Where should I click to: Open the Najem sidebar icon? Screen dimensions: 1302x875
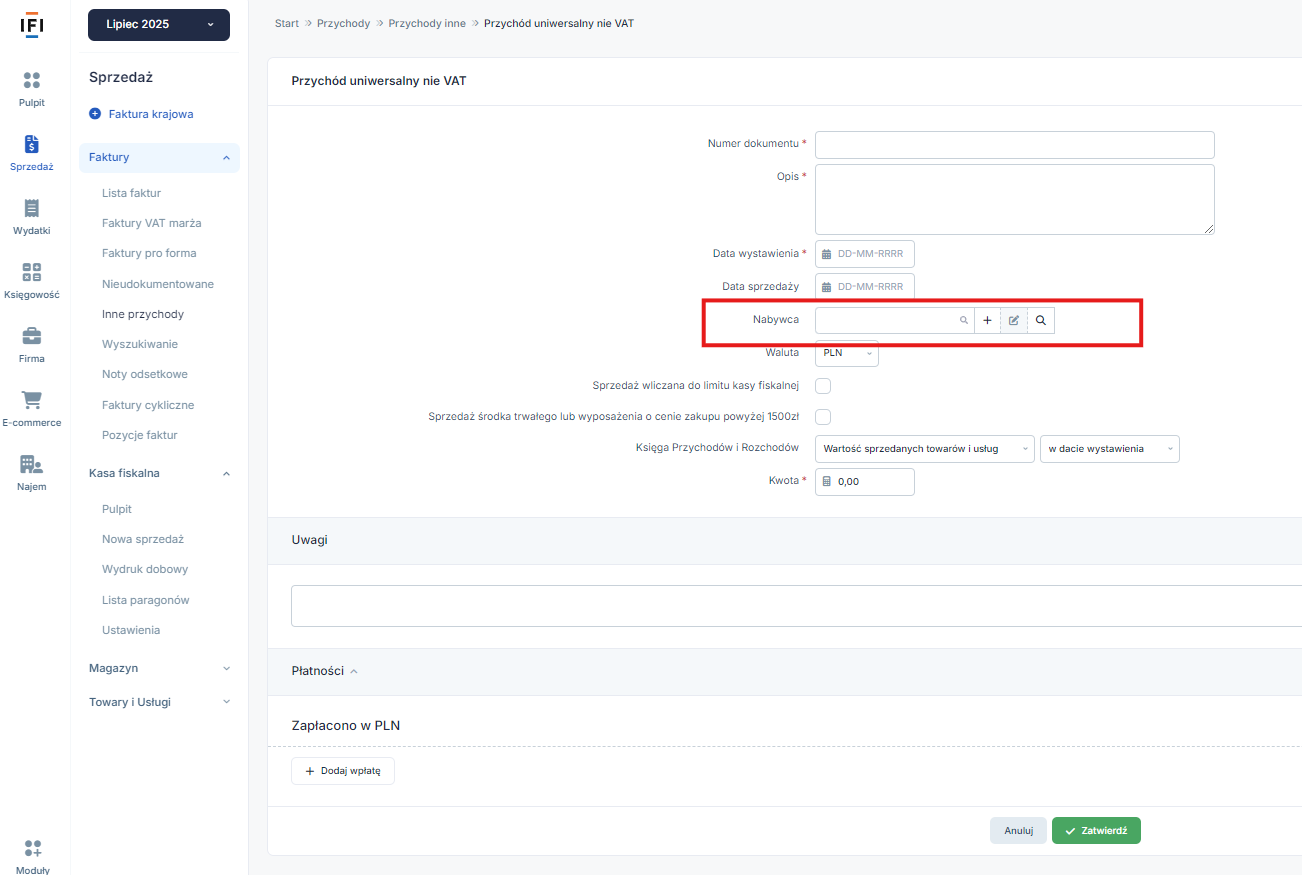click(x=32, y=464)
